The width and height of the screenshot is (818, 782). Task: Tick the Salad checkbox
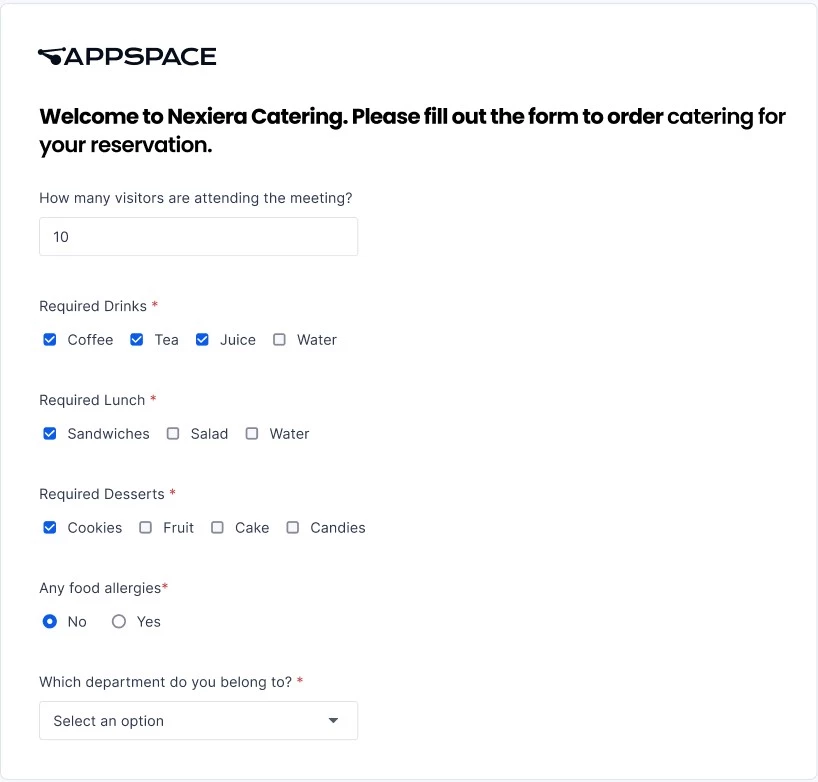click(173, 434)
